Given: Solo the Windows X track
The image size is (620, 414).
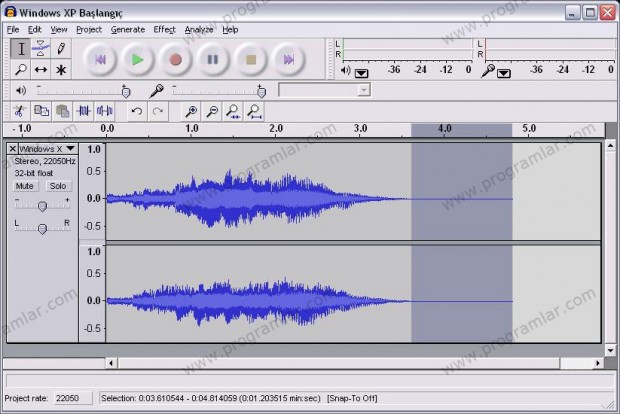Looking at the screenshot, I should click(58, 186).
